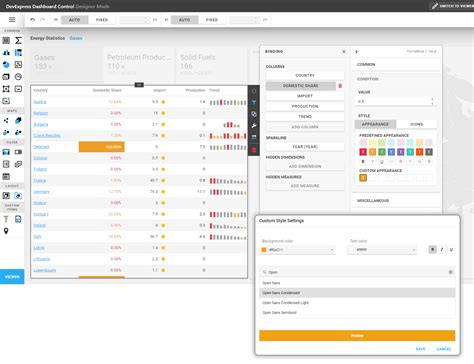The height and width of the screenshot is (364, 474).
Task: Click Switch to Viewer in the title bar
Action: point(453,6)
